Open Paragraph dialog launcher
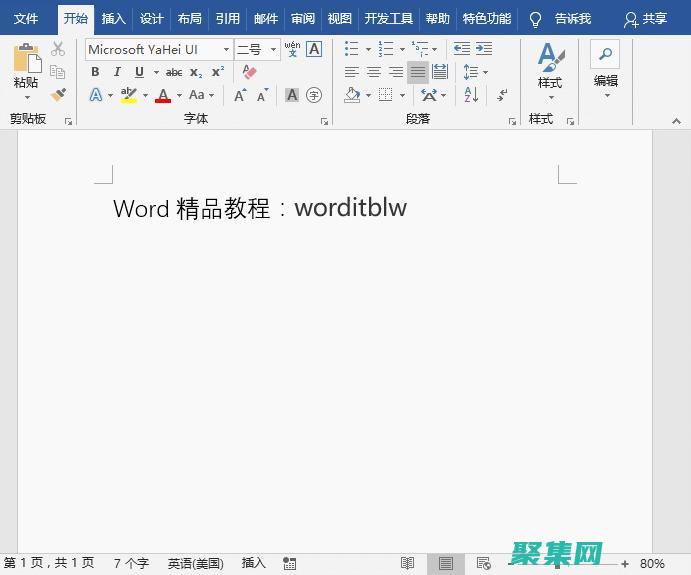Screen dimensions: 691x575 pyautogui.click(x=512, y=122)
